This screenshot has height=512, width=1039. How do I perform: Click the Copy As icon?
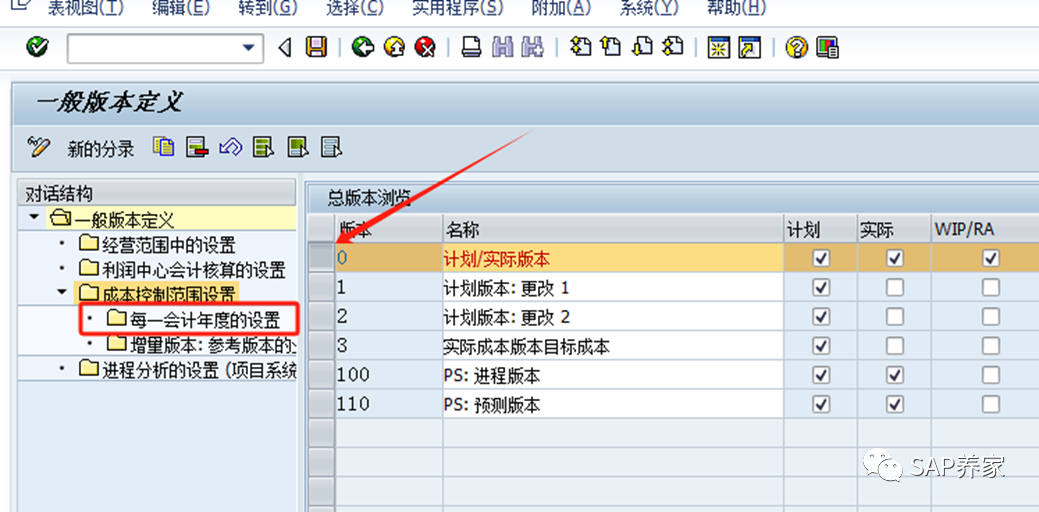(x=163, y=146)
